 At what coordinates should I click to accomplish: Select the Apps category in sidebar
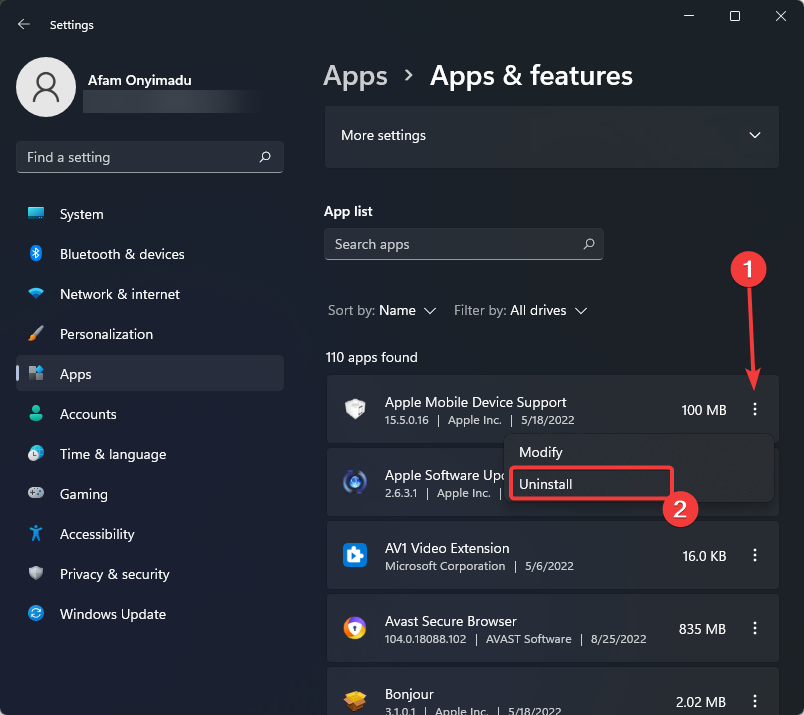point(150,373)
